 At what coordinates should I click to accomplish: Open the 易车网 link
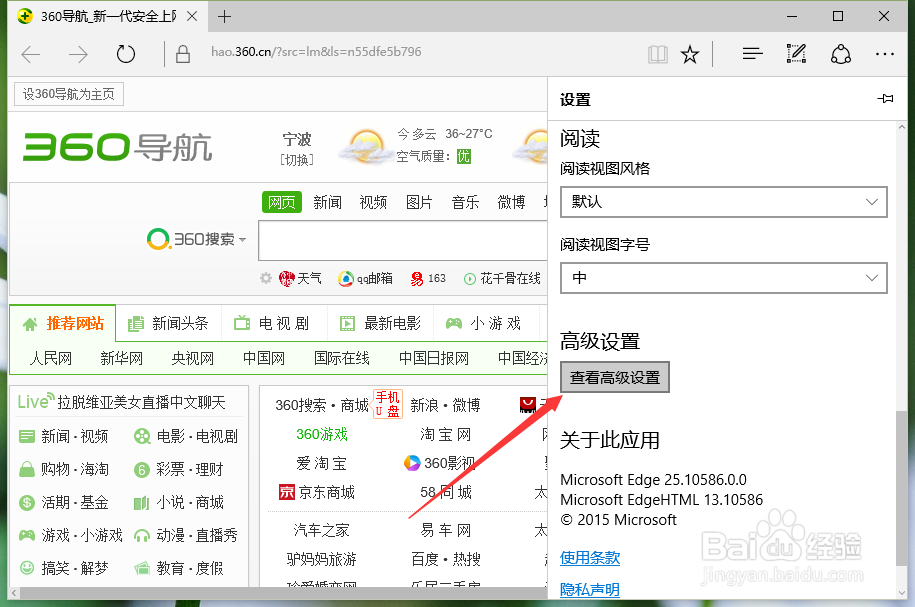[445, 530]
